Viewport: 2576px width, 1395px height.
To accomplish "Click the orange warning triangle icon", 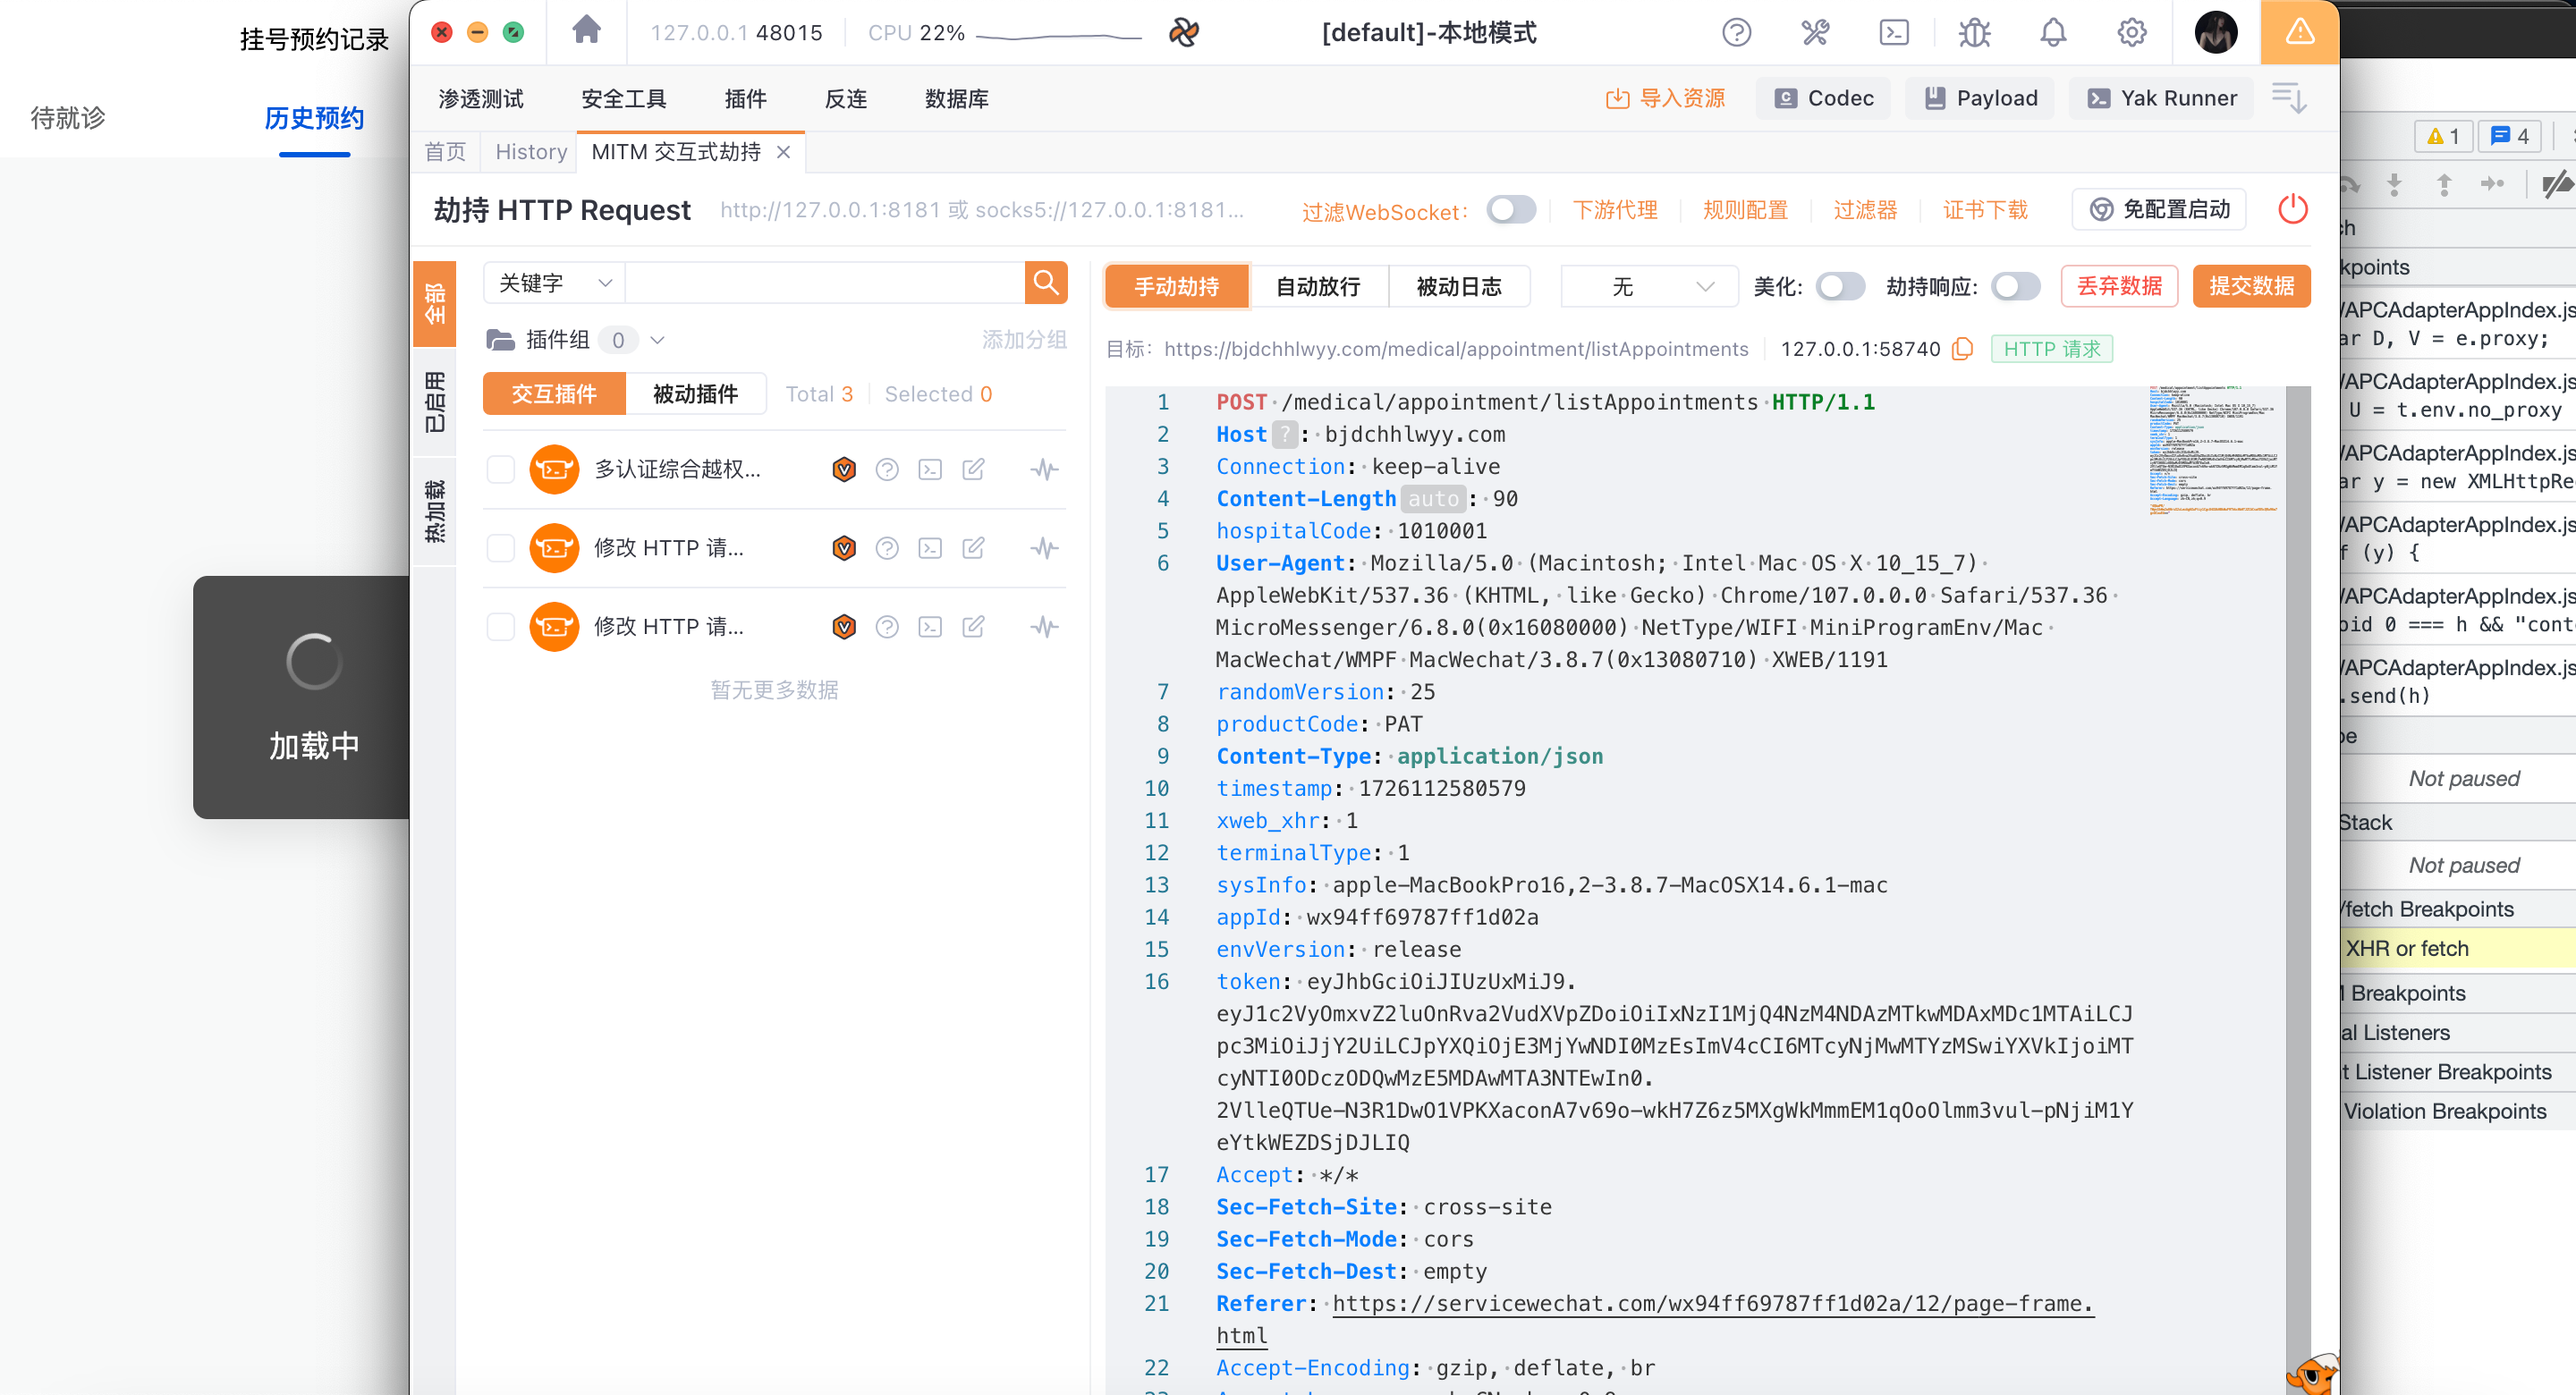I will coord(2299,32).
